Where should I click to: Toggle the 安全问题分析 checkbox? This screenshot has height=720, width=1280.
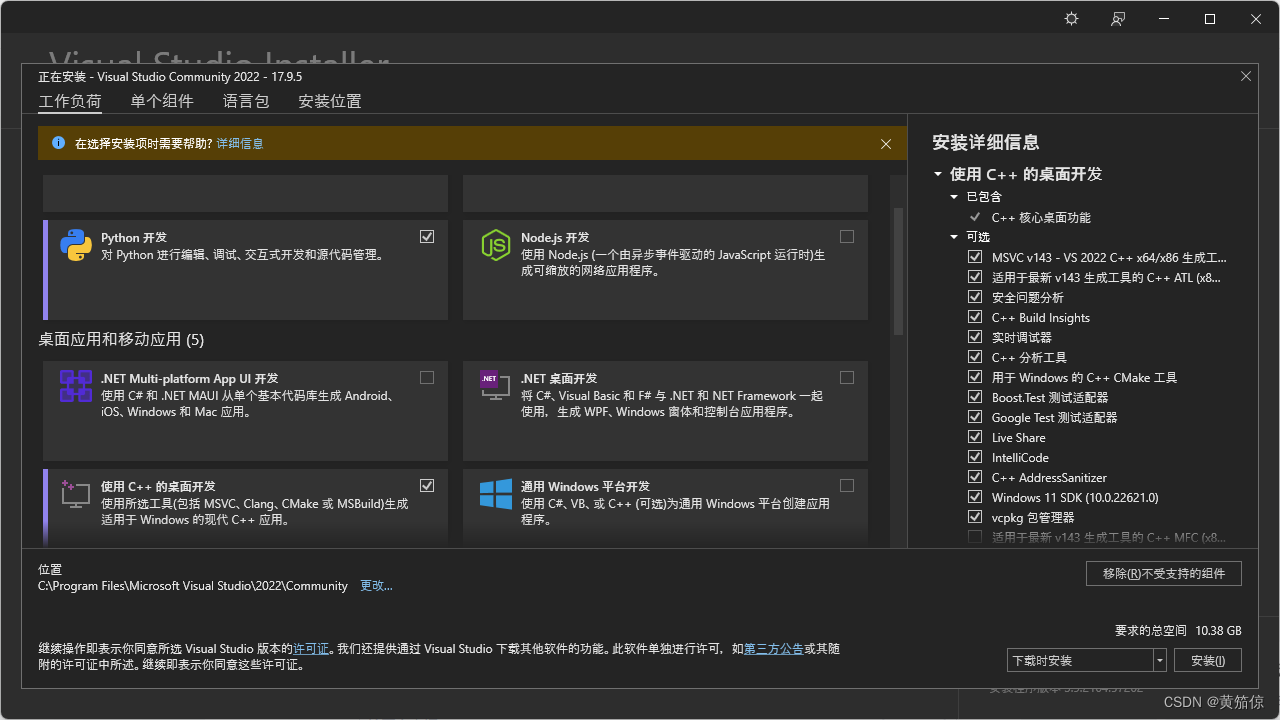(975, 297)
